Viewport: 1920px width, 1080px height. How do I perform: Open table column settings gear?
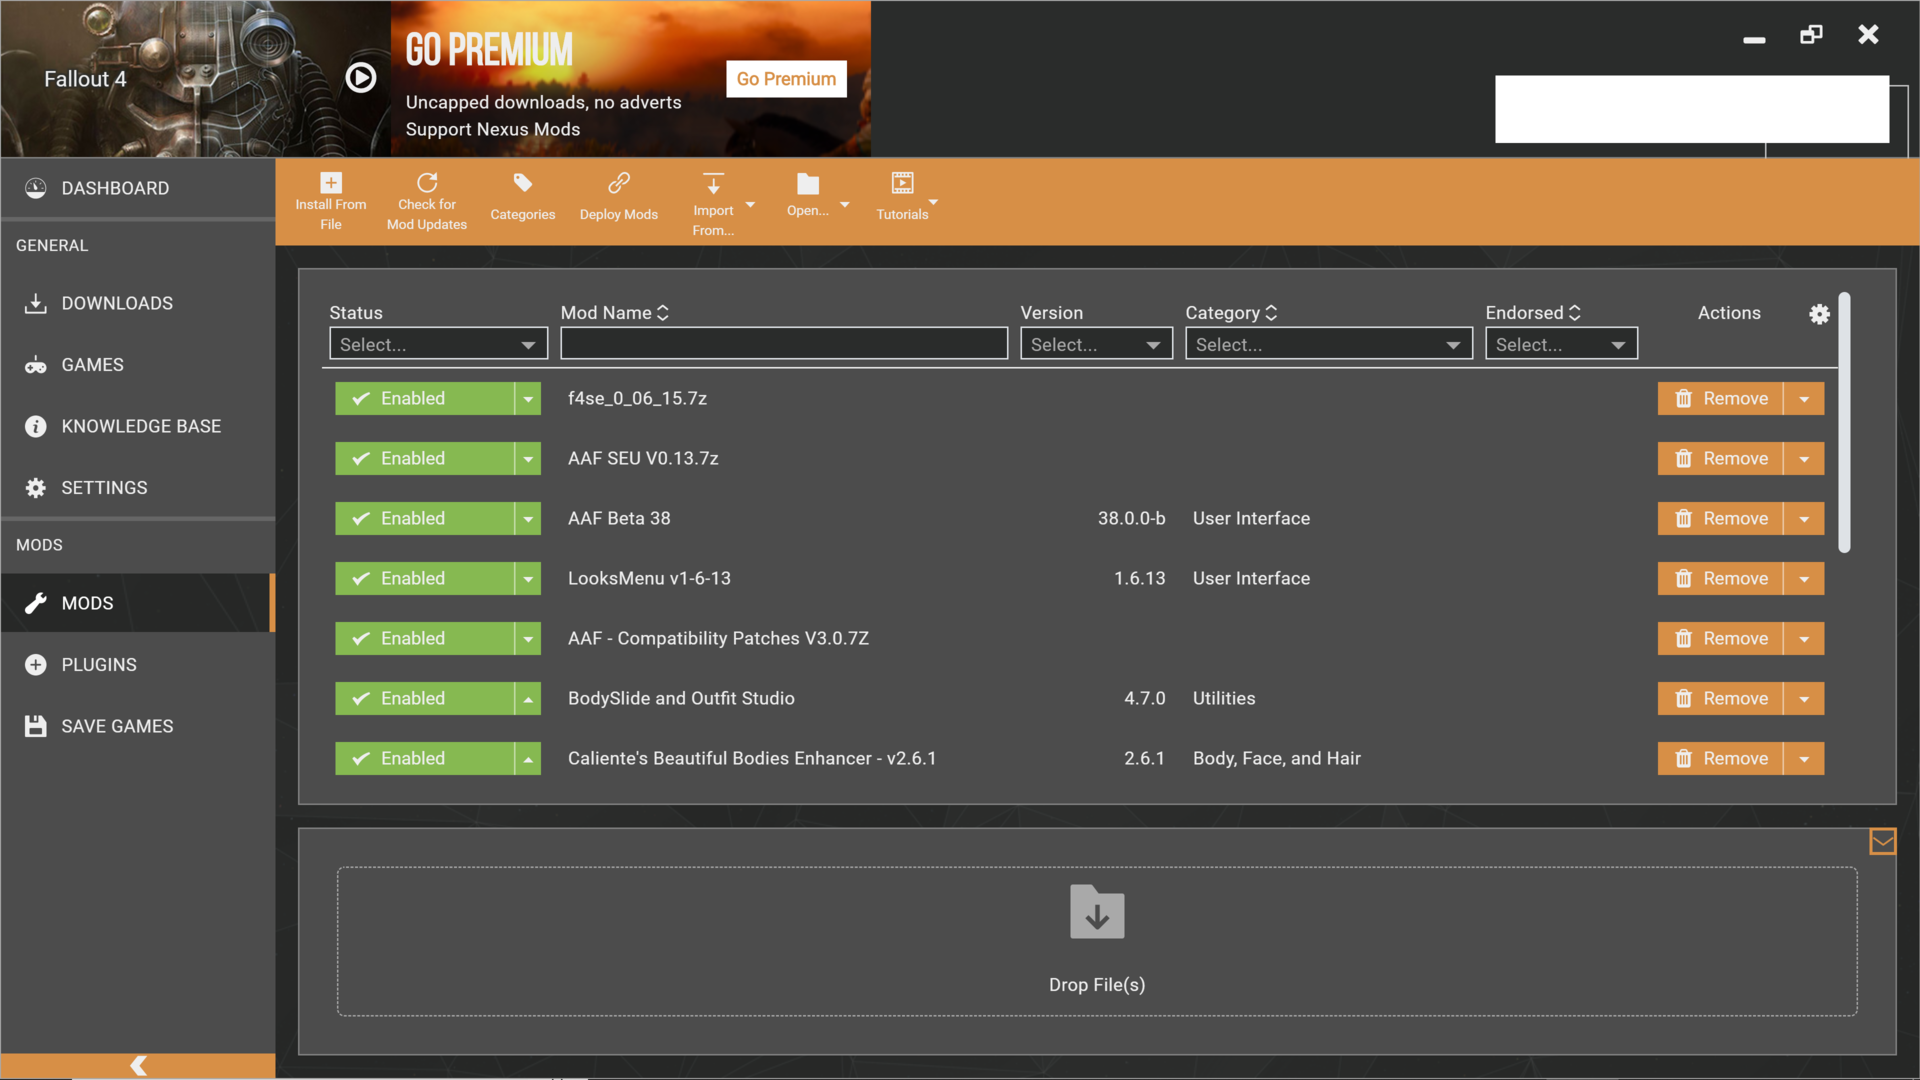[x=1819, y=314]
